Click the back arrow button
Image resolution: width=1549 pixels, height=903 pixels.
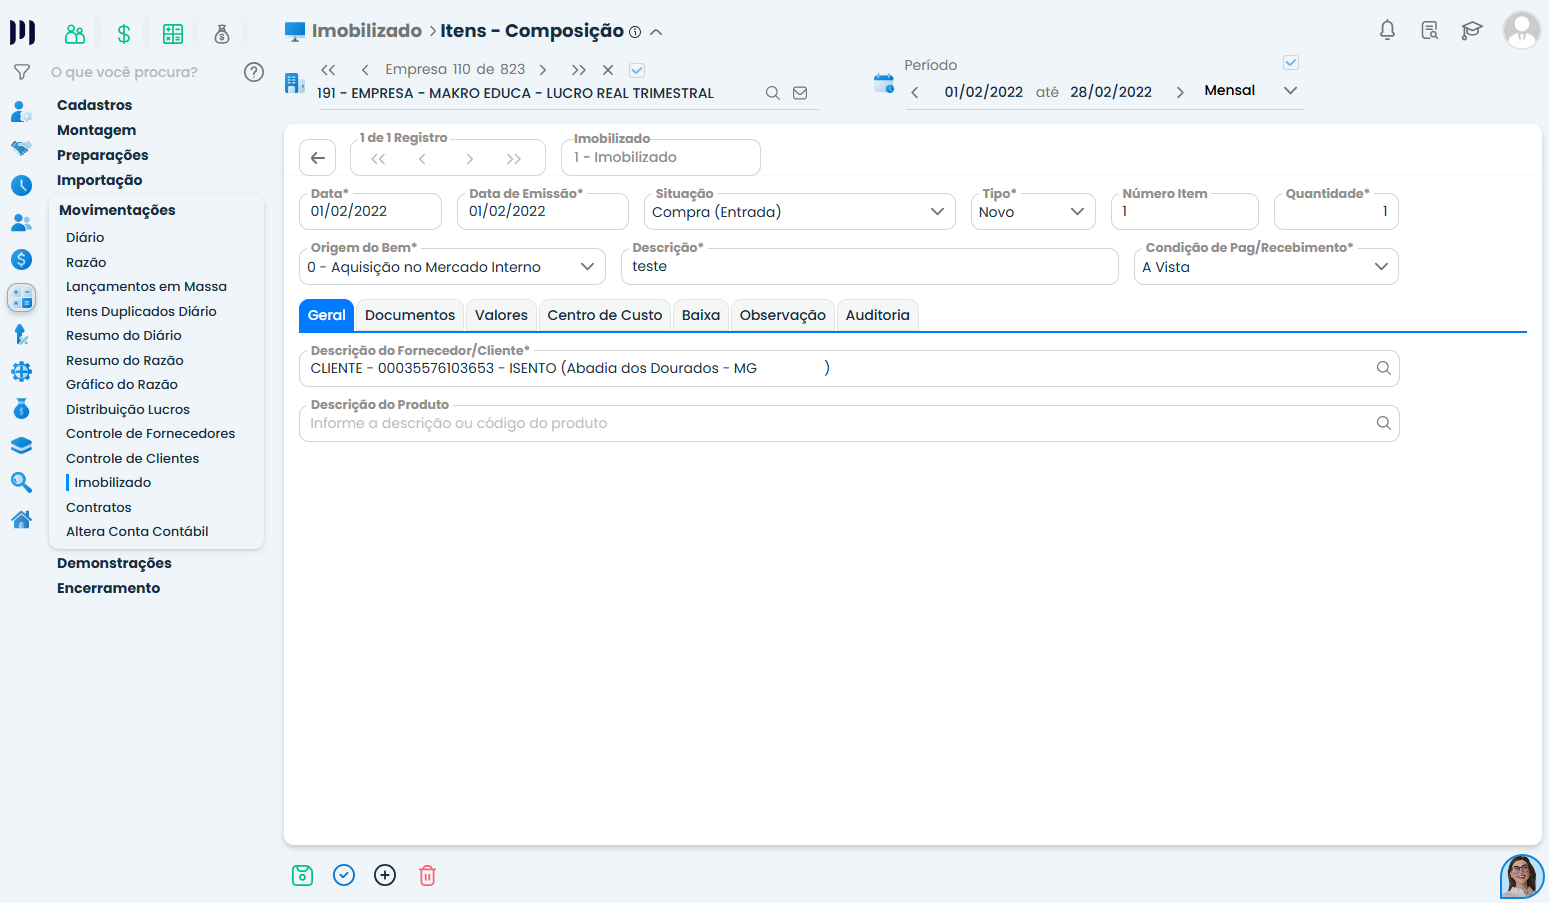(x=318, y=158)
